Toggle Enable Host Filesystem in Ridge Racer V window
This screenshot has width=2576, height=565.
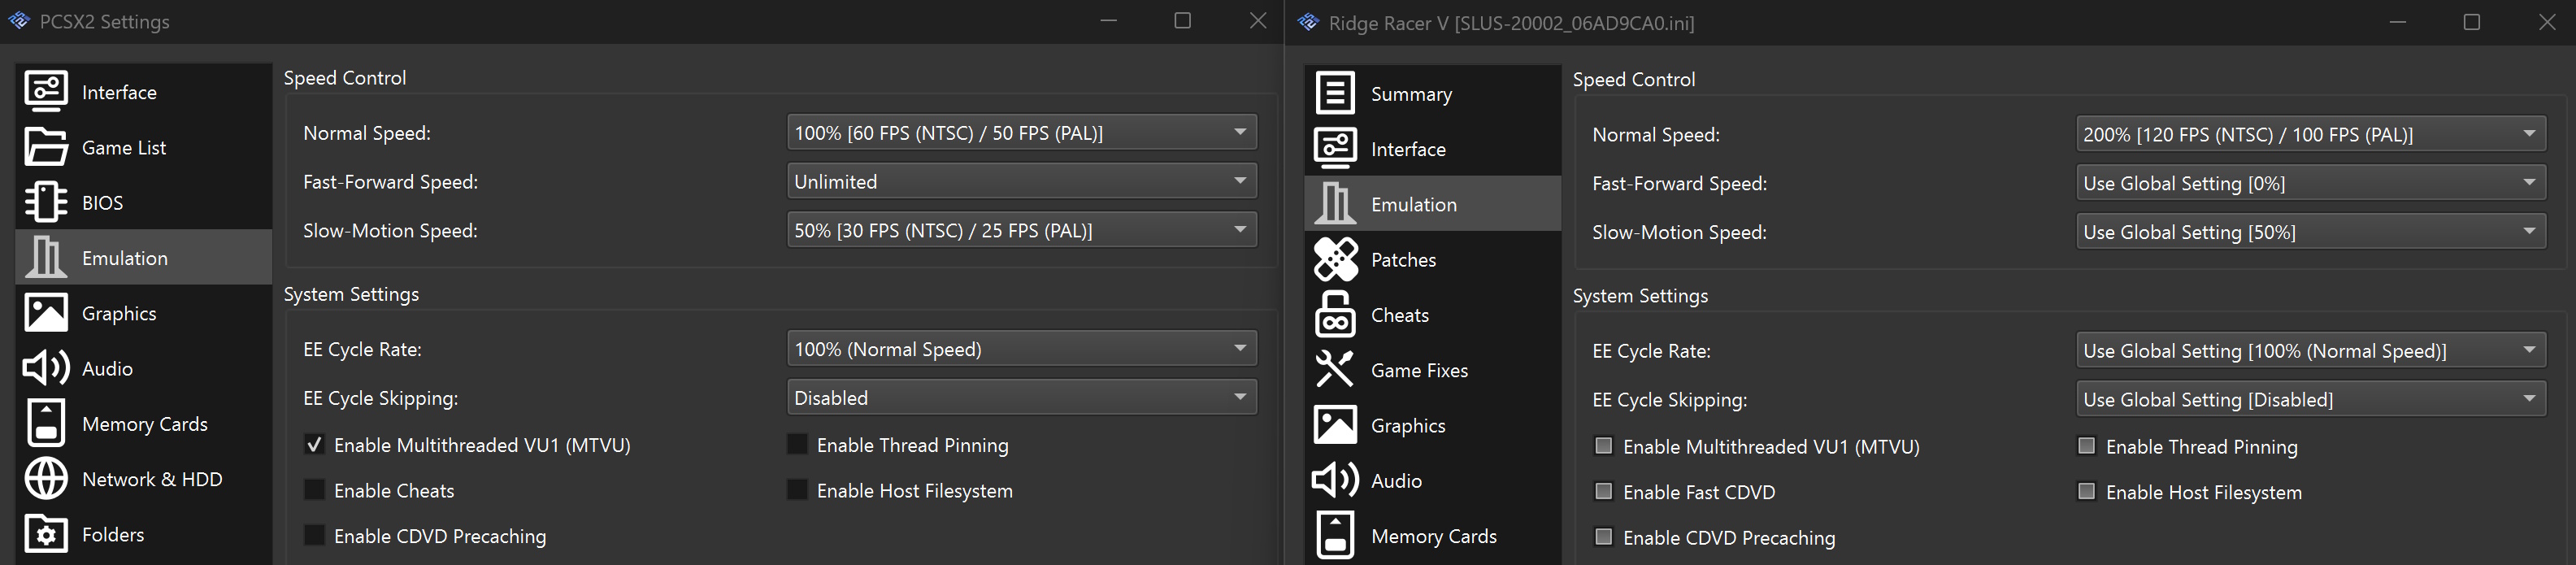click(x=2086, y=491)
